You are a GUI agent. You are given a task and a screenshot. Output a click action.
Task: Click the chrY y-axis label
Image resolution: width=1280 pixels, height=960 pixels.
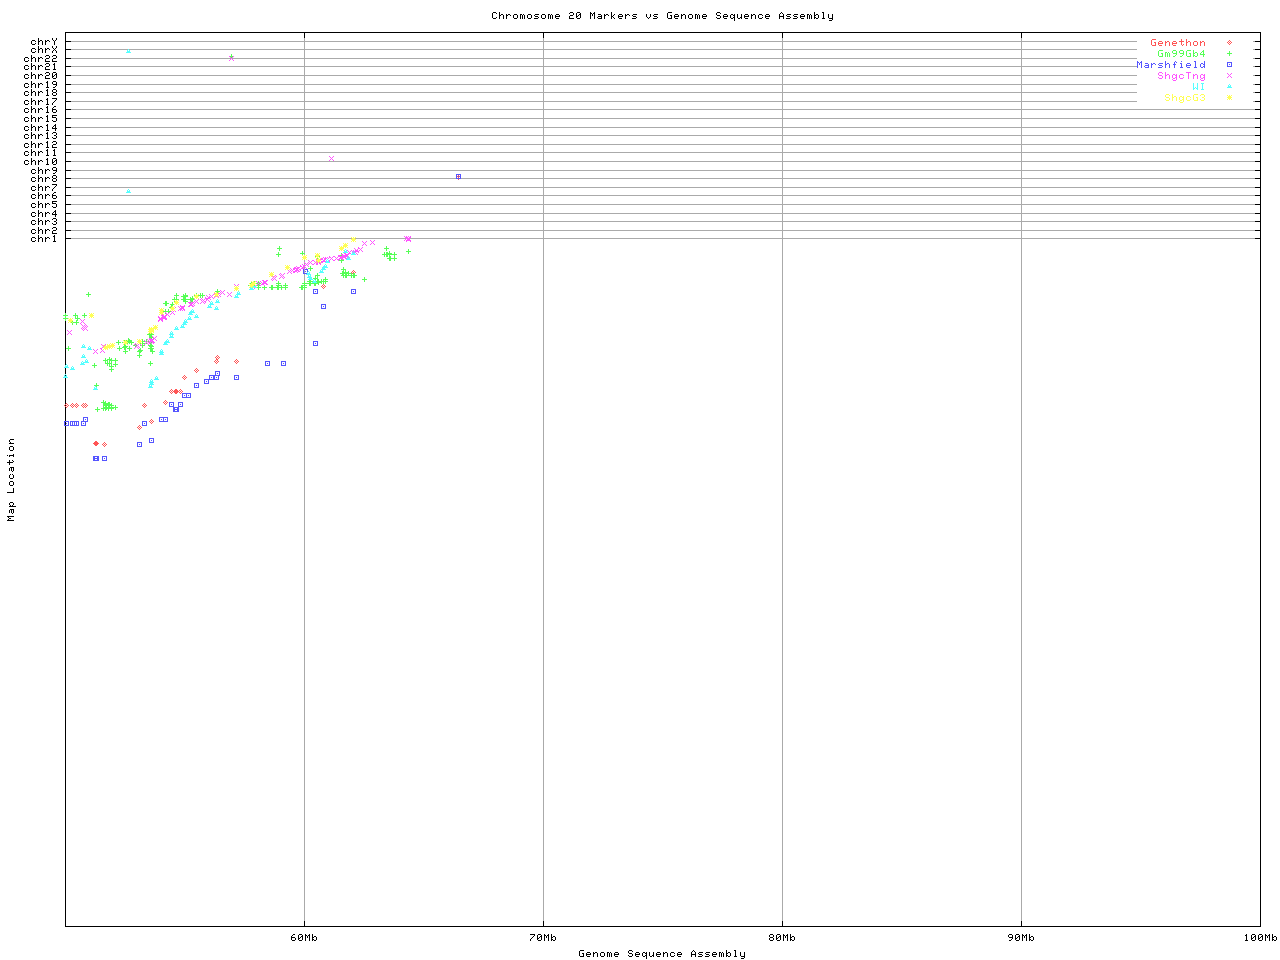coord(44,42)
